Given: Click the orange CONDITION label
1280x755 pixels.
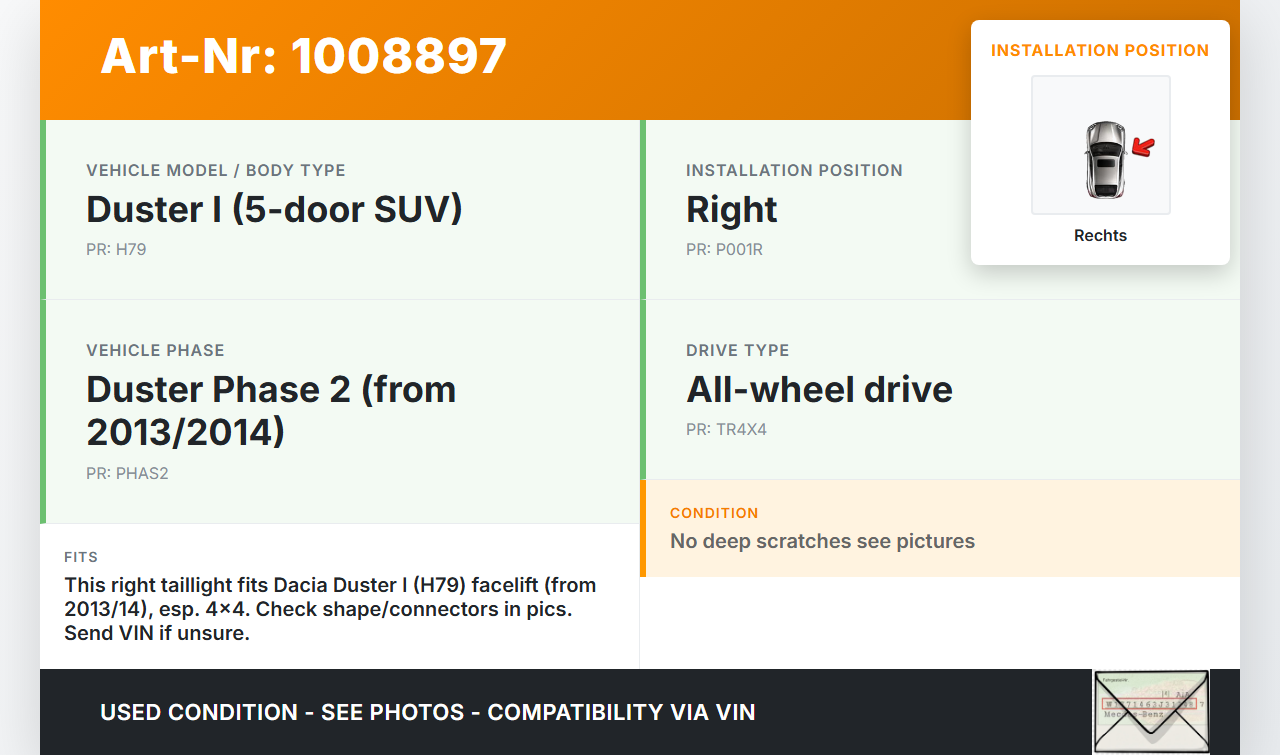Looking at the screenshot, I should tap(714, 513).
